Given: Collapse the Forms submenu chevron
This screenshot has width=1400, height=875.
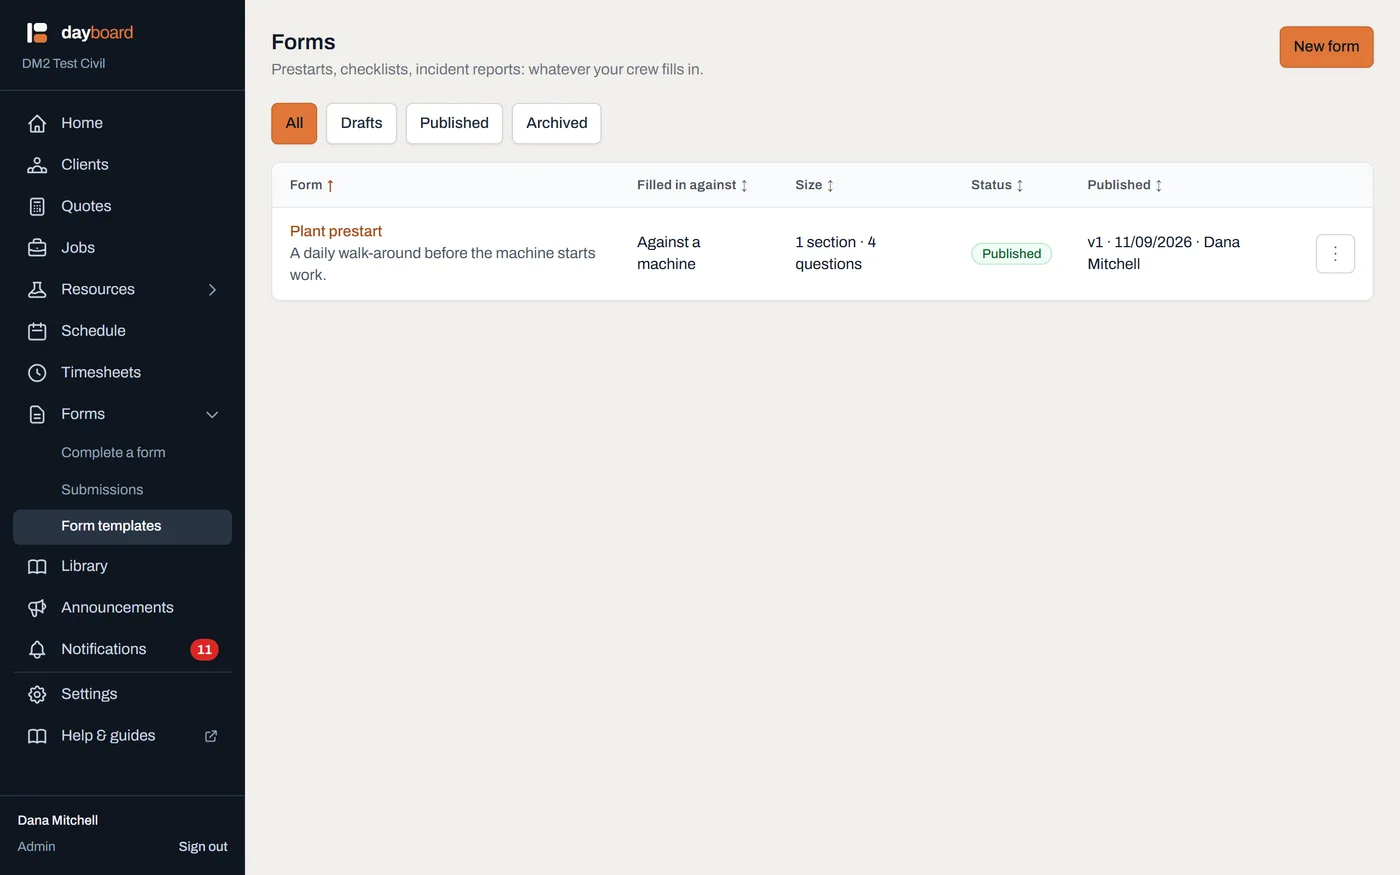Looking at the screenshot, I should (x=212, y=414).
